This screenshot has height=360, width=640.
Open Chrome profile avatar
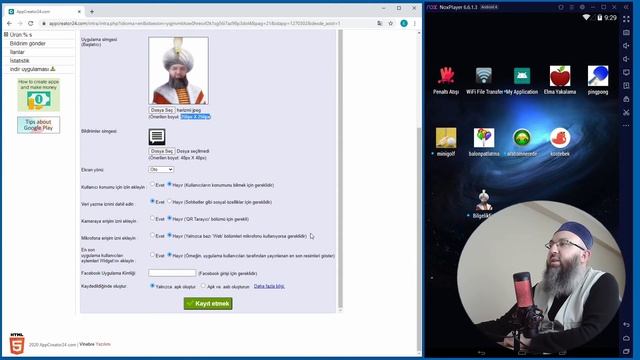pyautogui.click(x=404, y=23)
